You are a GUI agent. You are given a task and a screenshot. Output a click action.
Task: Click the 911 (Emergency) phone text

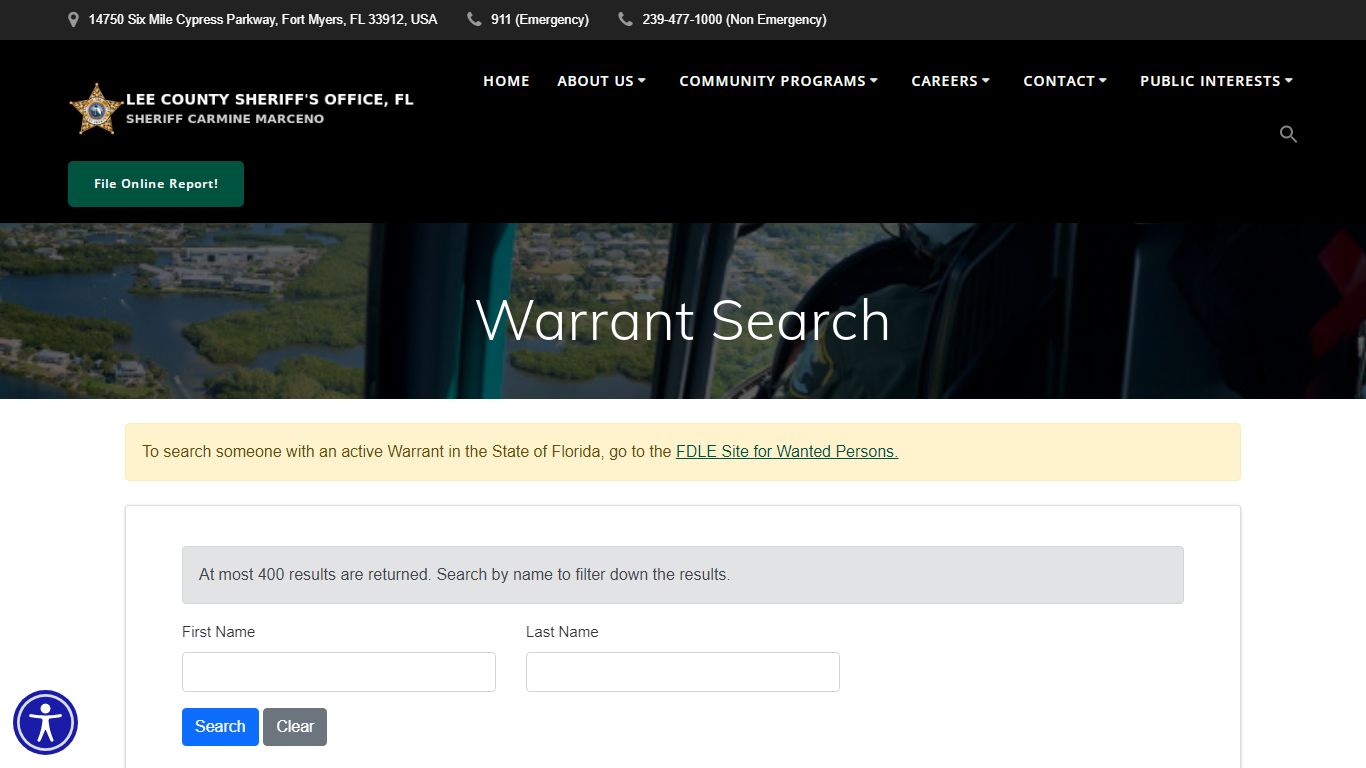tap(540, 19)
